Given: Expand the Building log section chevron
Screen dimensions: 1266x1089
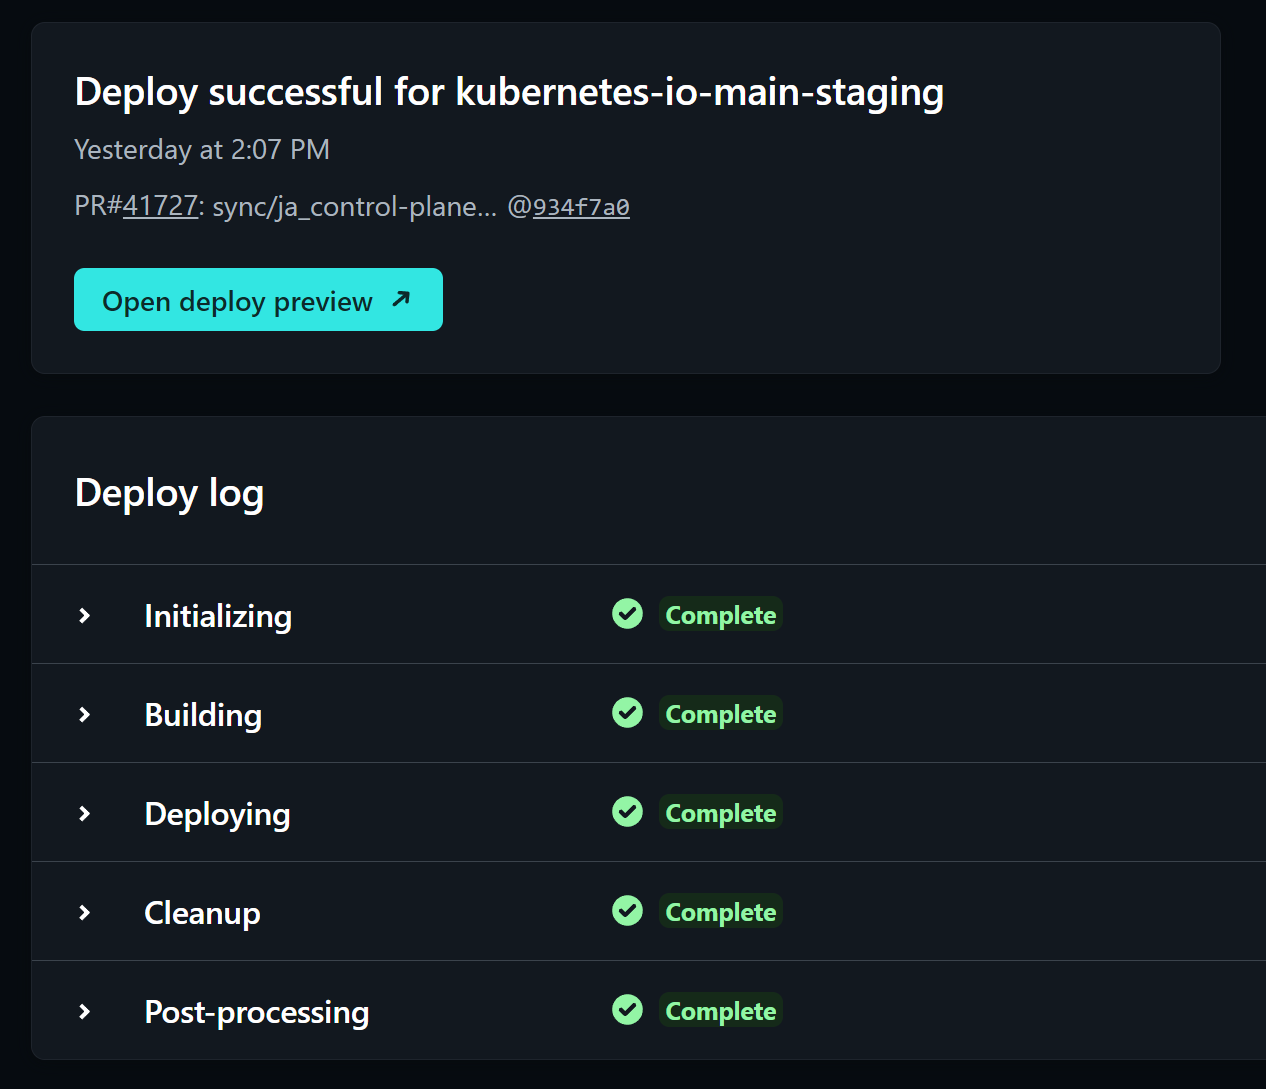Looking at the screenshot, I should click(85, 715).
